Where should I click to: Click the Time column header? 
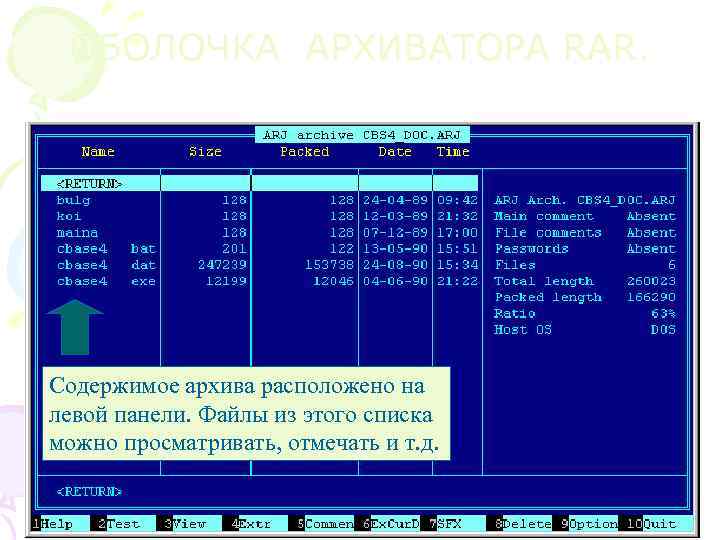[453, 152]
